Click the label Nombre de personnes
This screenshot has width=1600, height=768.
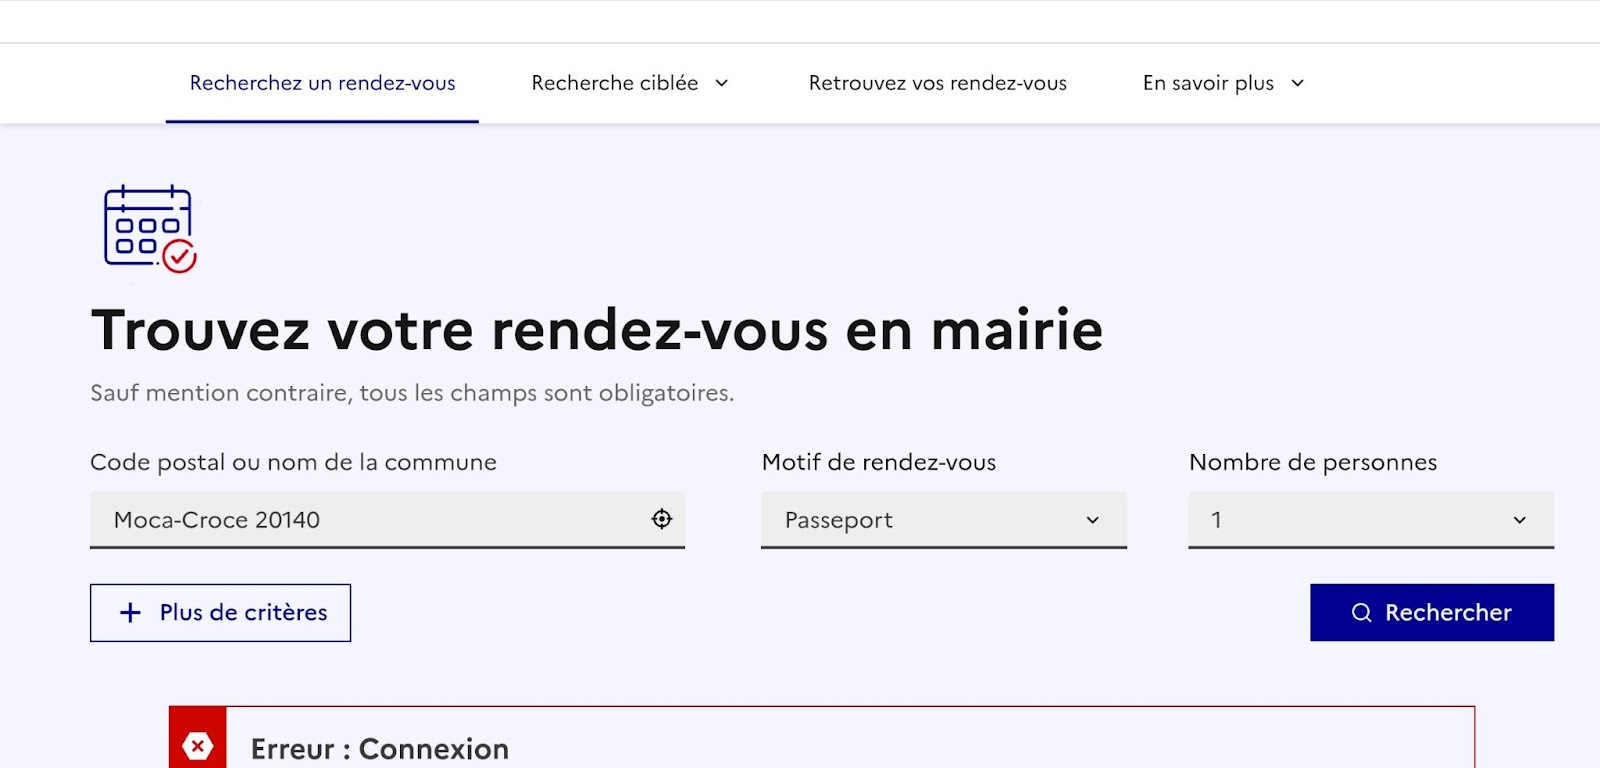[1313, 462]
